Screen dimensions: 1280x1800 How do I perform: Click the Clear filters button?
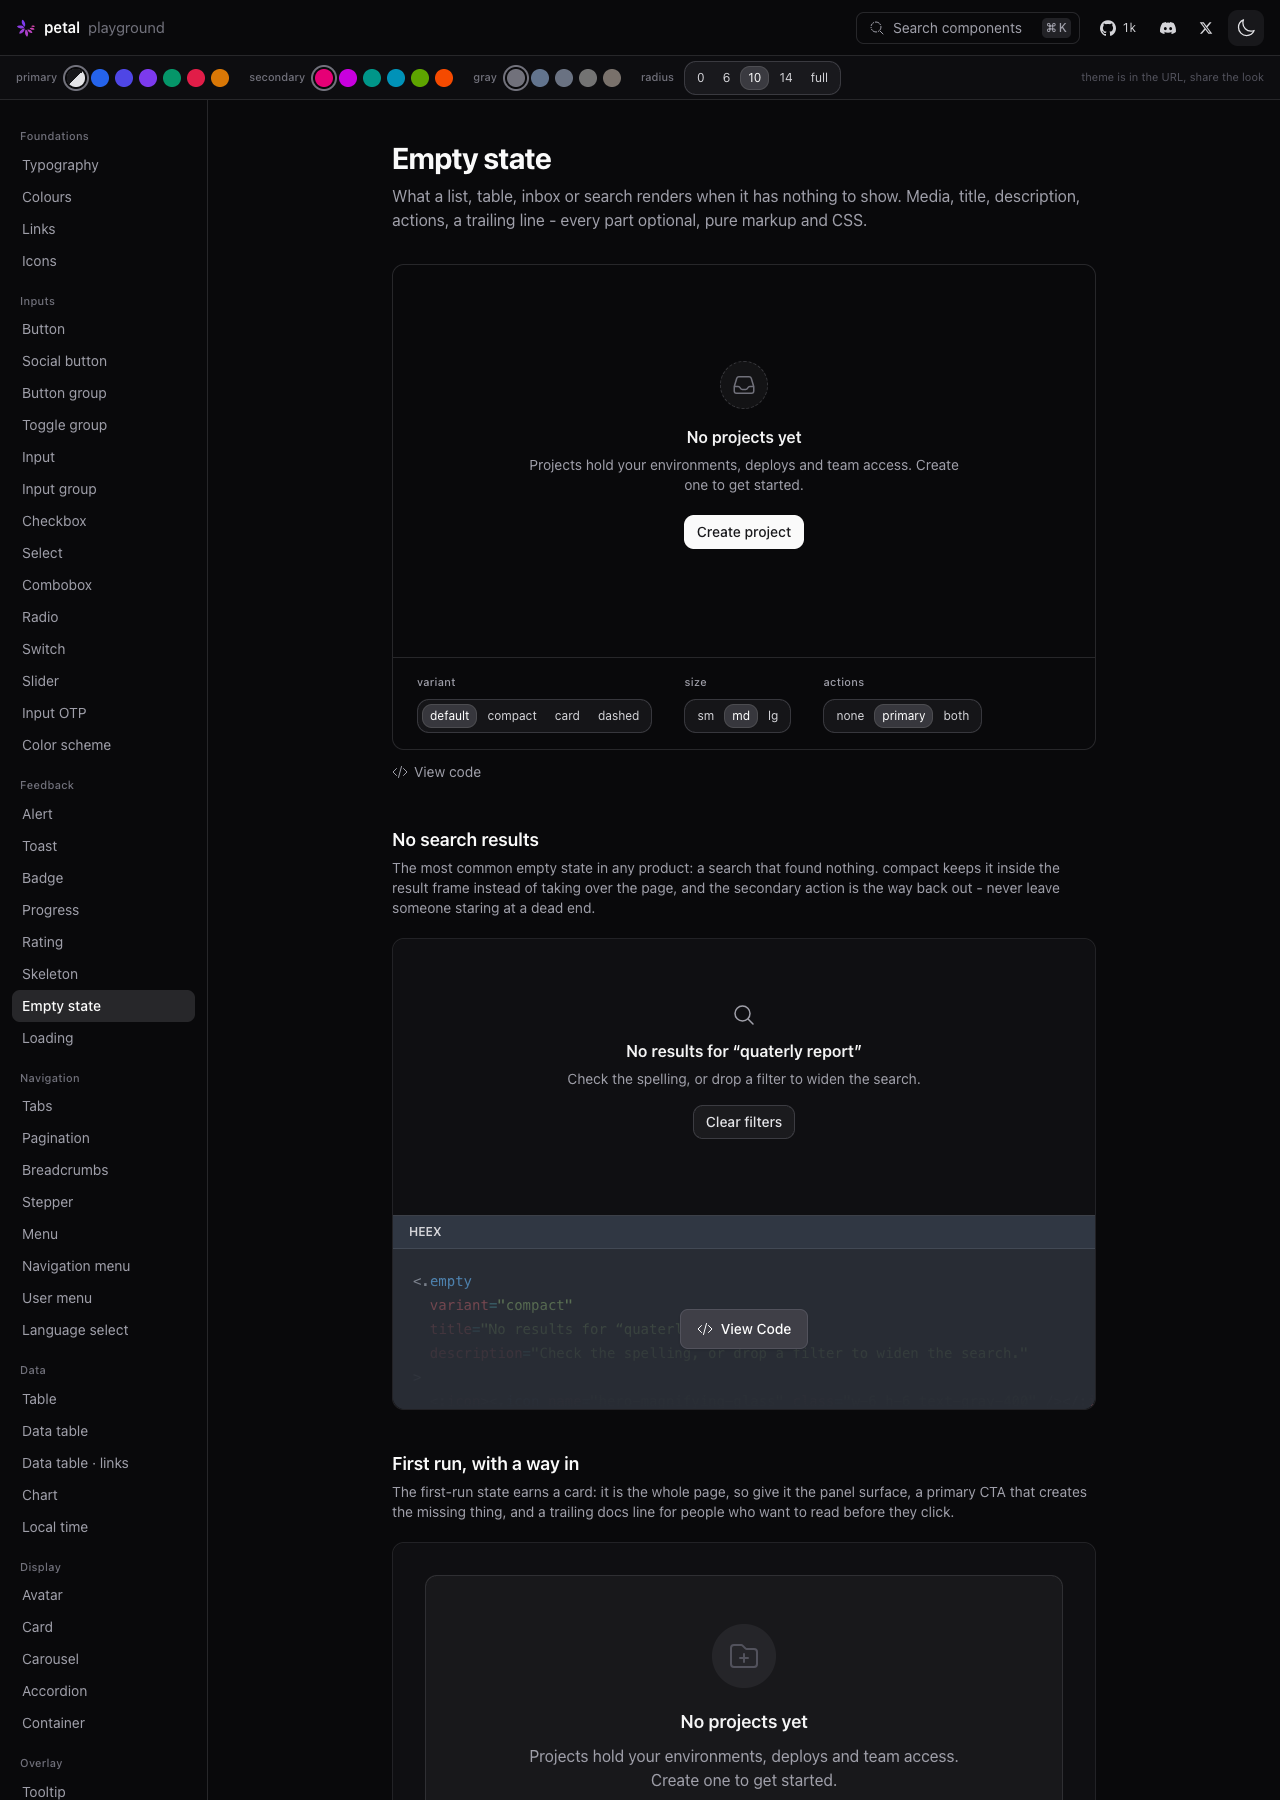point(744,1122)
